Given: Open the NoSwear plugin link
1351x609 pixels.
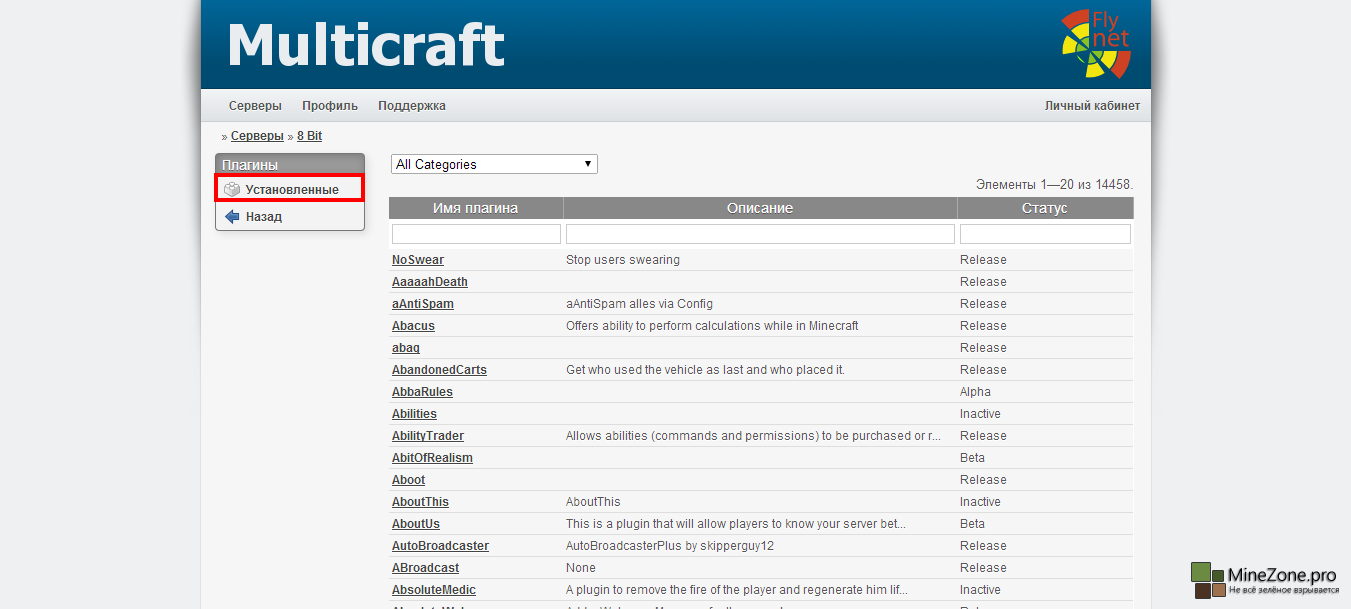Looking at the screenshot, I should 418,260.
